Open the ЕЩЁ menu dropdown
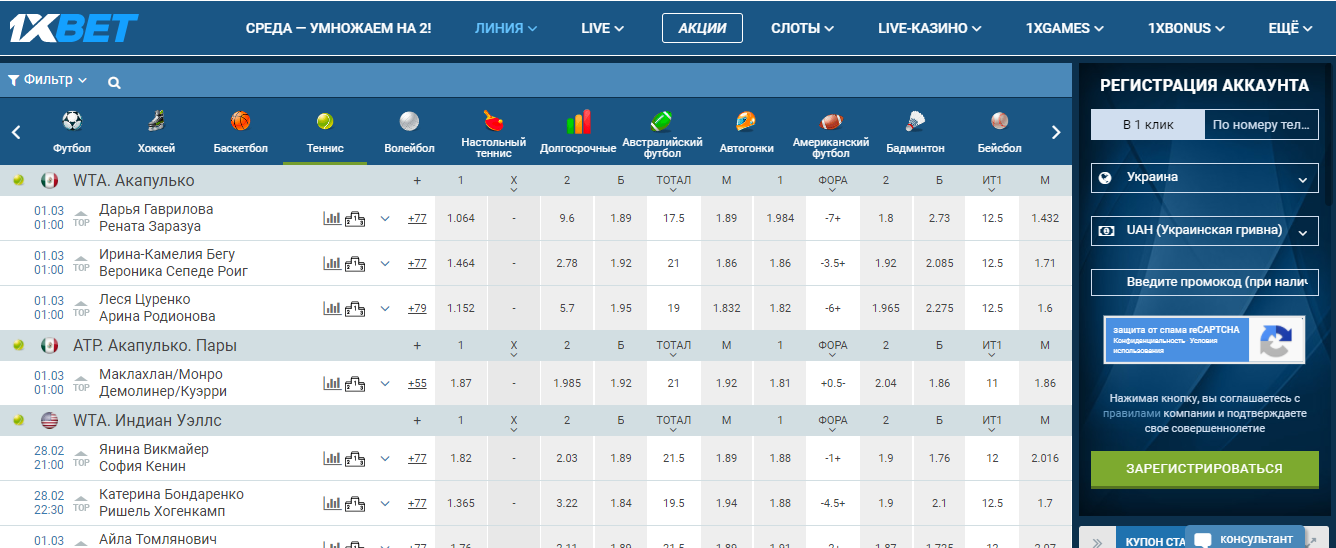Screen dimensions: 1336x548 1290,28
